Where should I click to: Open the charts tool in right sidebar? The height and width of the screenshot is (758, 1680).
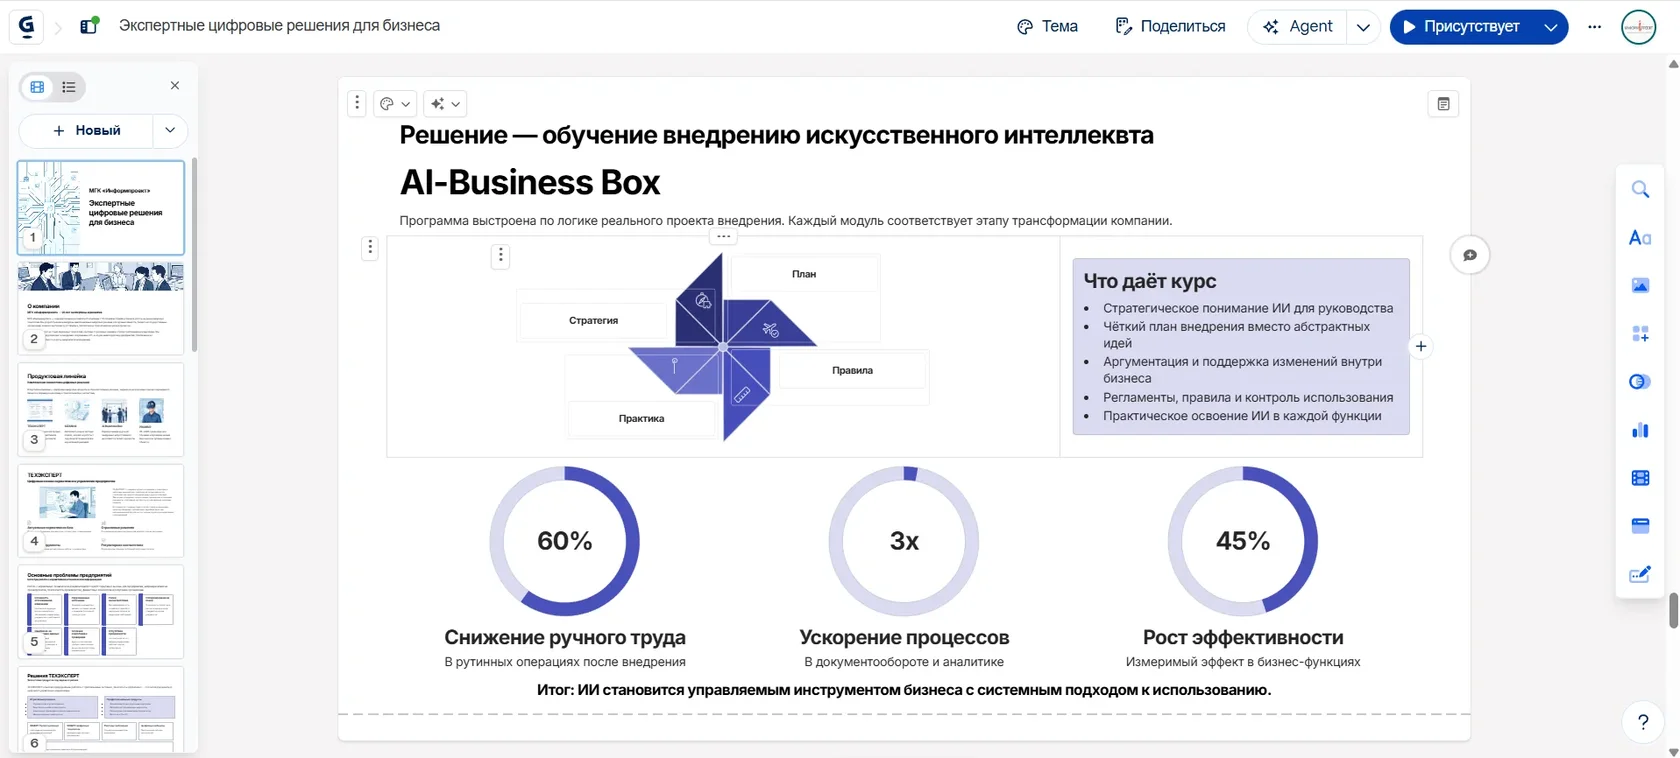(x=1640, y=430)
